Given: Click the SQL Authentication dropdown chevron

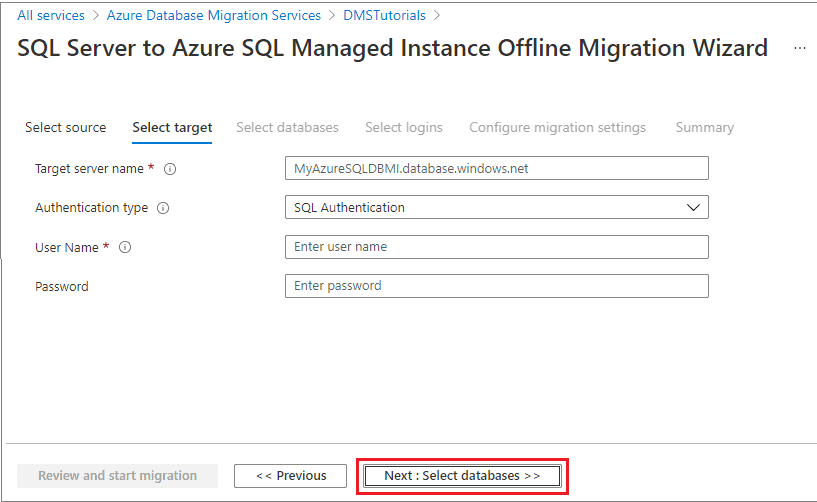Looking at the screenshot, I should coord(694,208).
